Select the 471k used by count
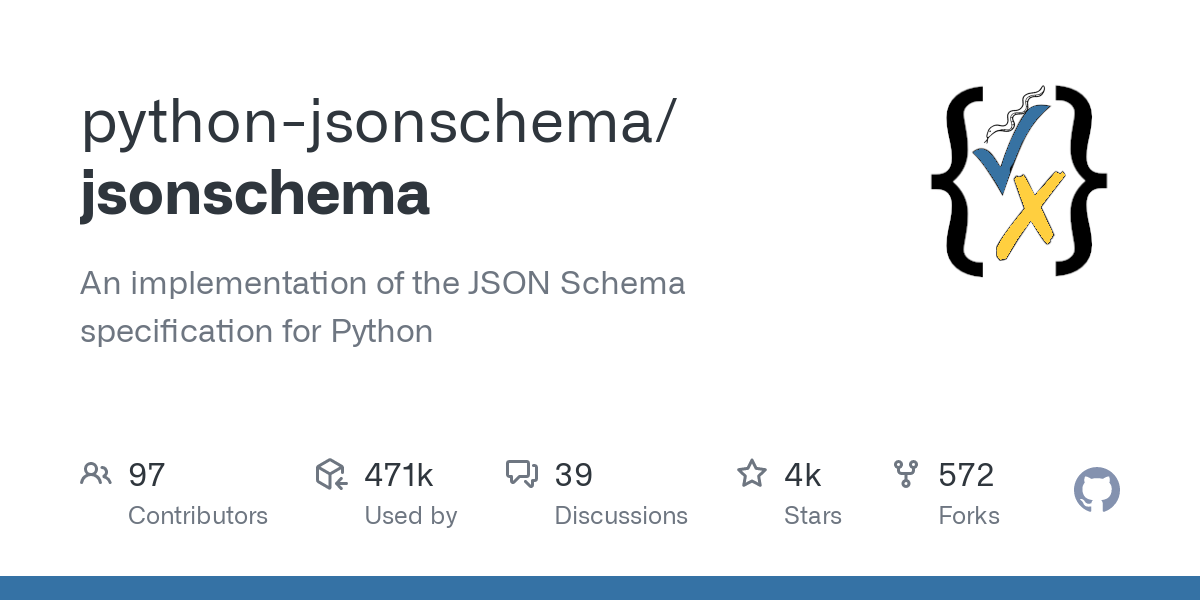Viewport: 1200px width, 600px height. pyautogui.click(x=399, y=475)
